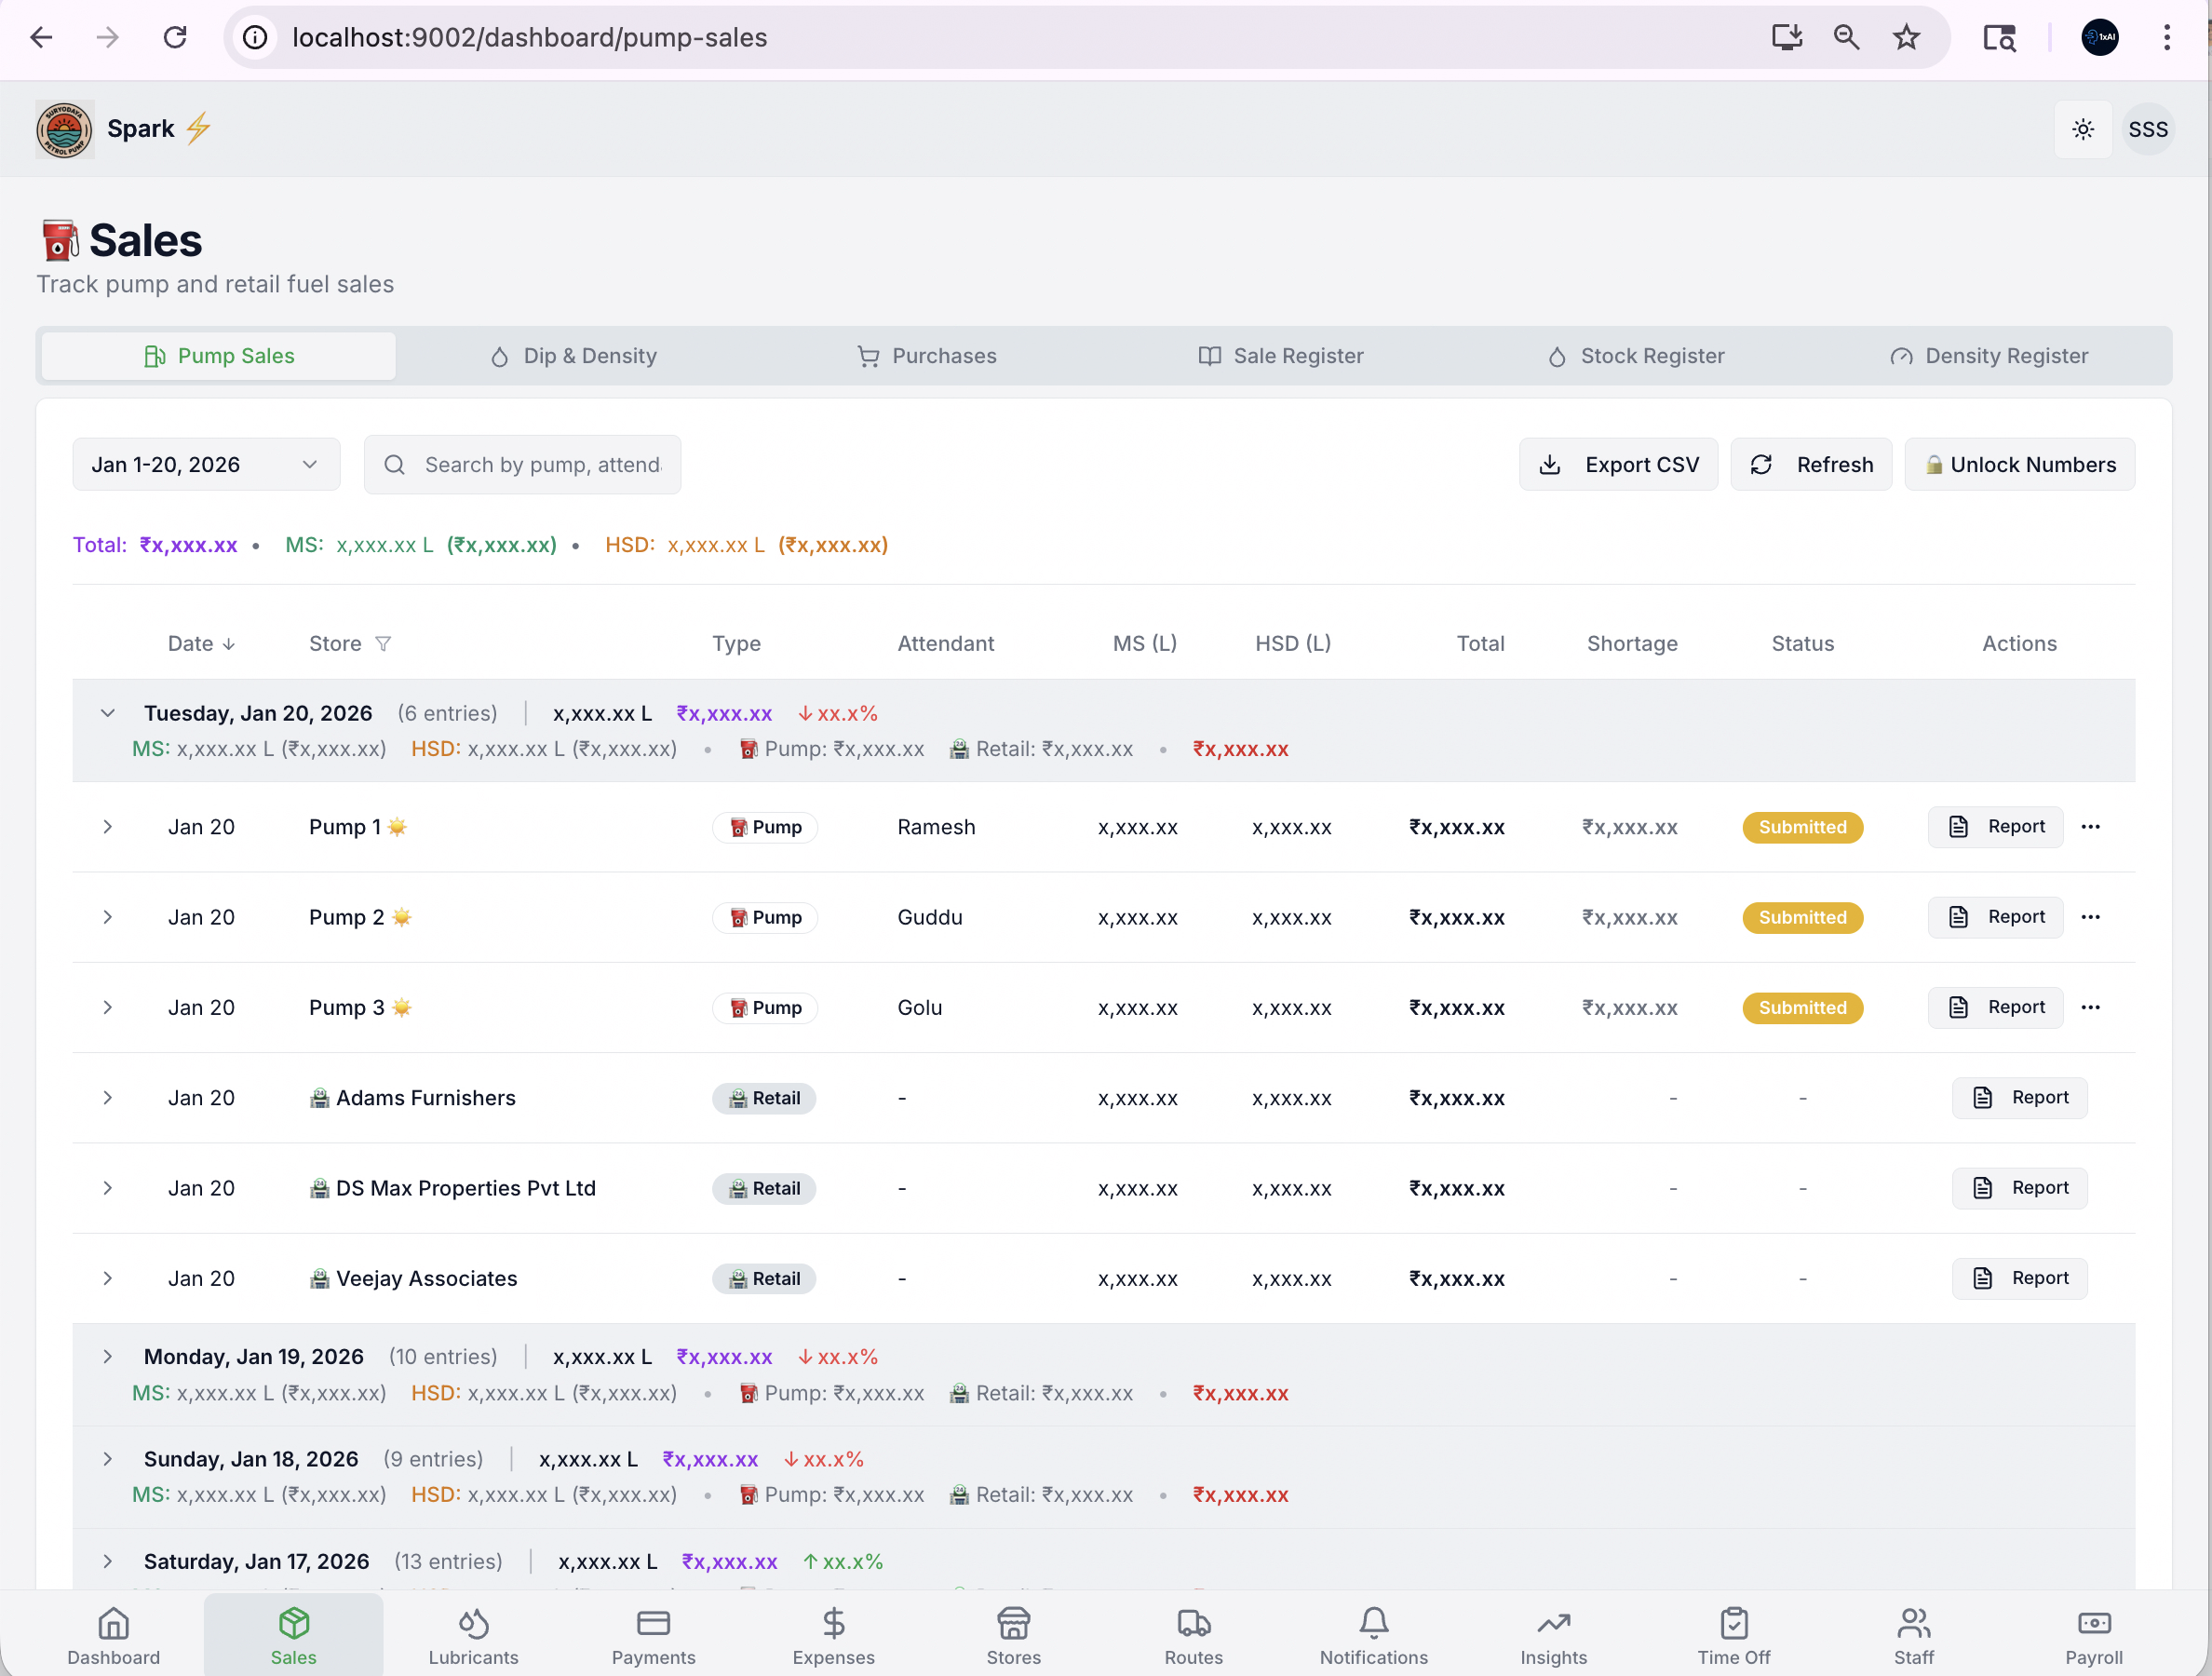The height and width of the screenshot is (1676, 2212).
Task: Open the Stock Register tab
Action: coord(1636,356)
